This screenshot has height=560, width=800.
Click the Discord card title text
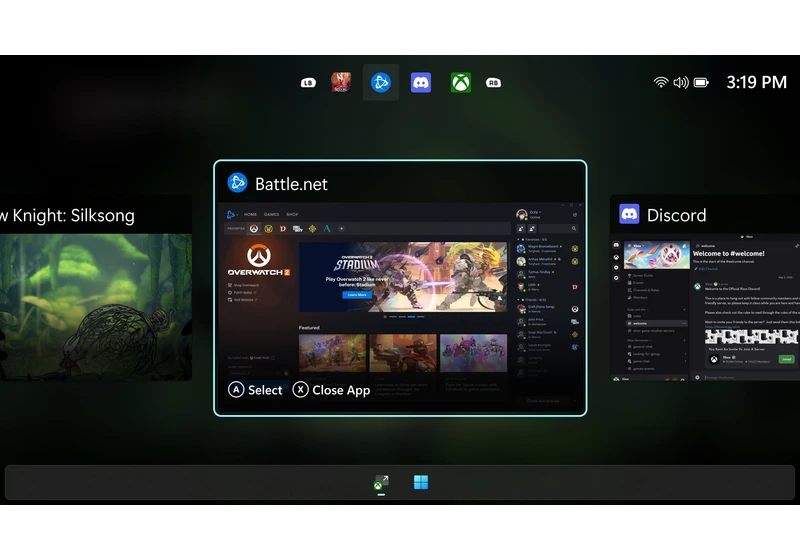677,215
